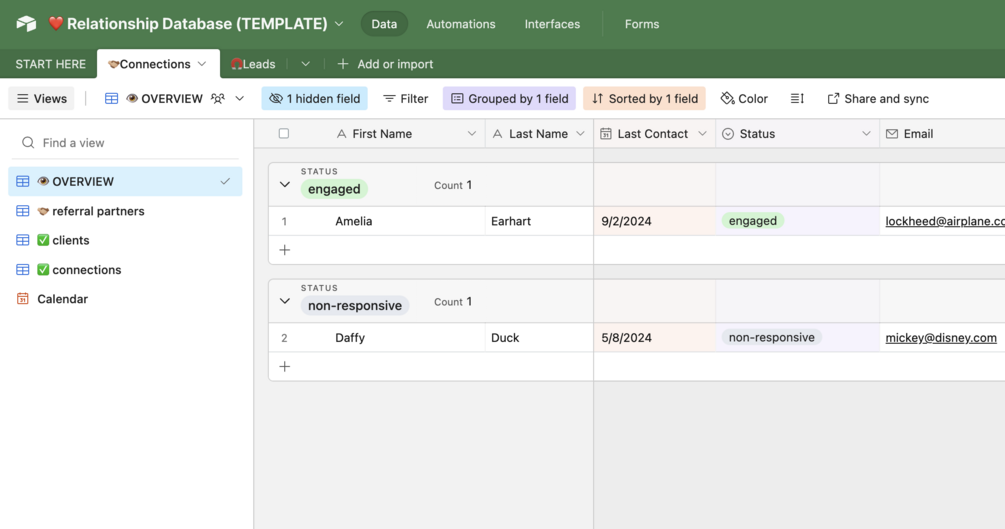Screen dimensions: 1005x529
Task: Open lockheed@airplane.com email link
Action: [x=944, y=221]
